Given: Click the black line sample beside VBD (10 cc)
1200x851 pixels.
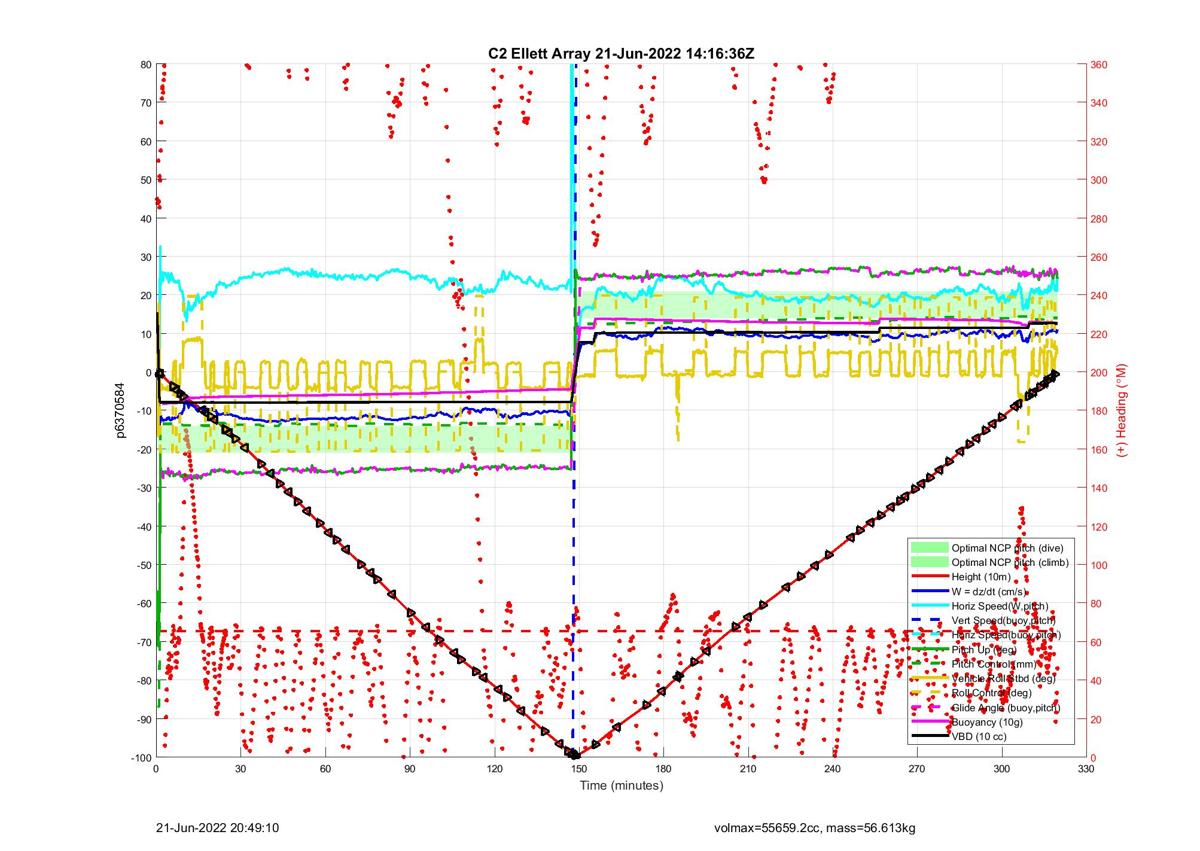Looking at the screenshot, I should pyautogui.click(x=928, y=736).
